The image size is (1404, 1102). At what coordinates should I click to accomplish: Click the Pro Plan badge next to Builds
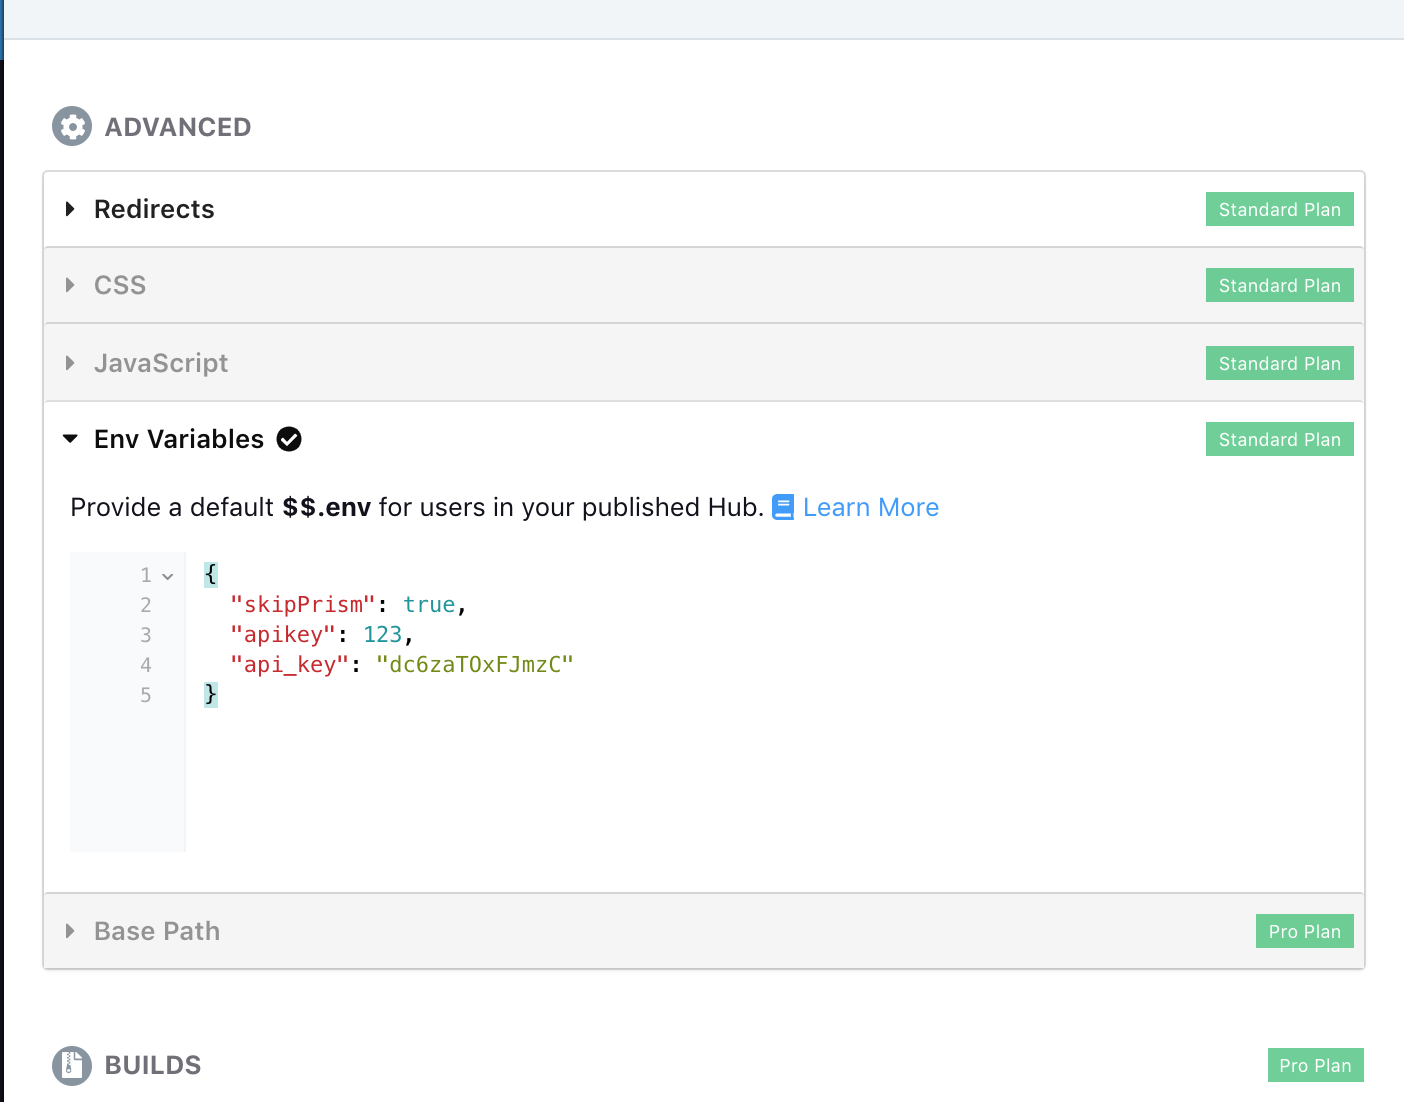coord(1315,1065)
